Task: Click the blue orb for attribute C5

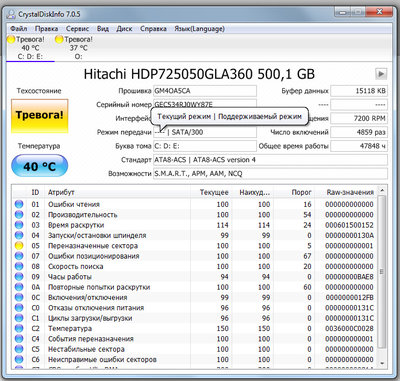Action: [19, 349]
